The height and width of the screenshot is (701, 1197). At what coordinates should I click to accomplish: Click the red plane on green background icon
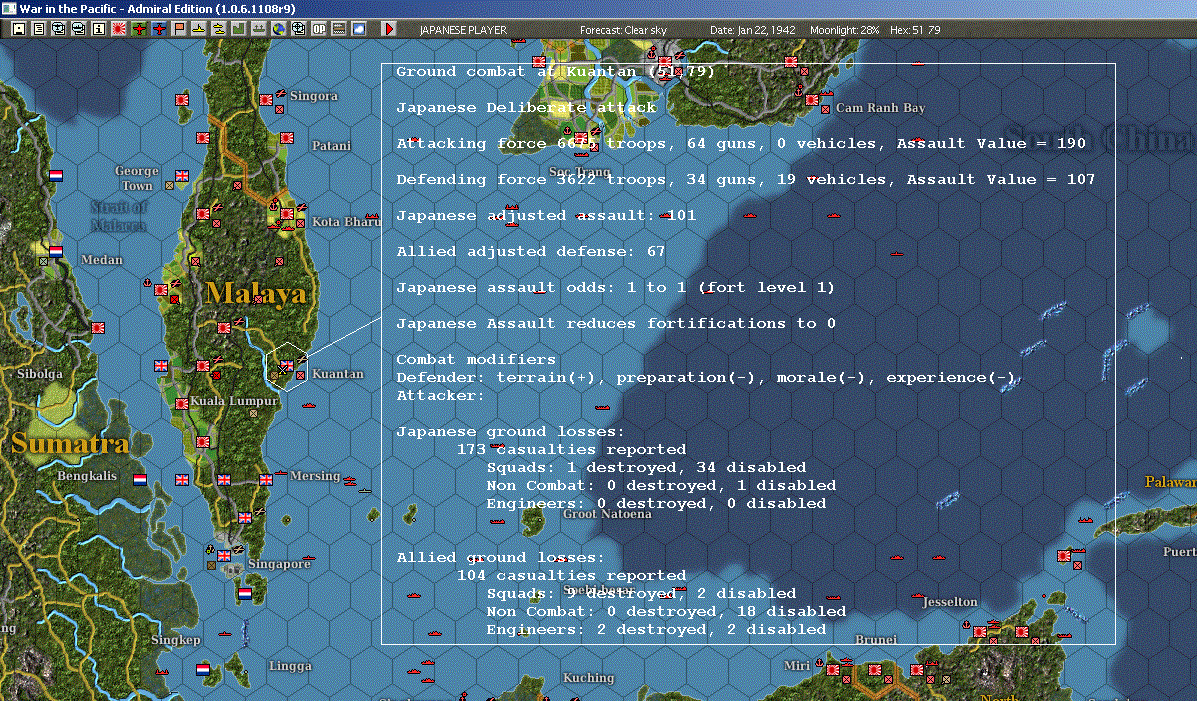tap(139, 29)
